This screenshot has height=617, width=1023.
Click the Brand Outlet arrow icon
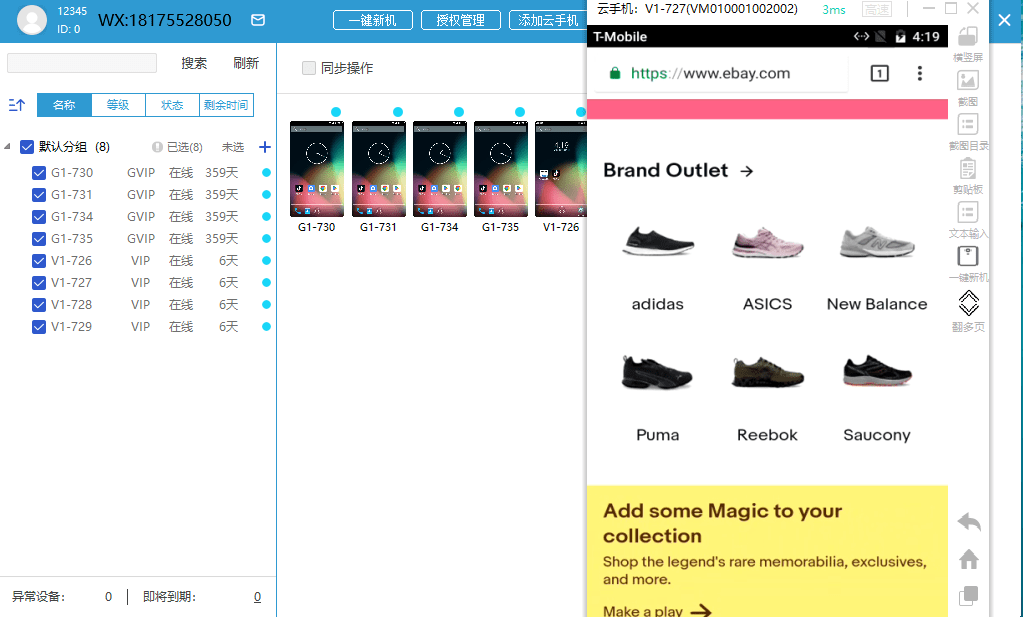(x=747, y=171)
